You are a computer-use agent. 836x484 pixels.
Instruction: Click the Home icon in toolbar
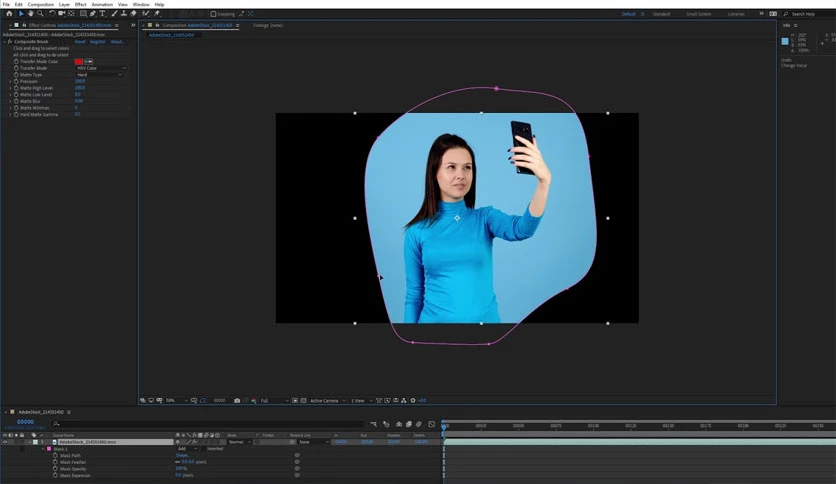pyautogui.click(x=9, y=13)
